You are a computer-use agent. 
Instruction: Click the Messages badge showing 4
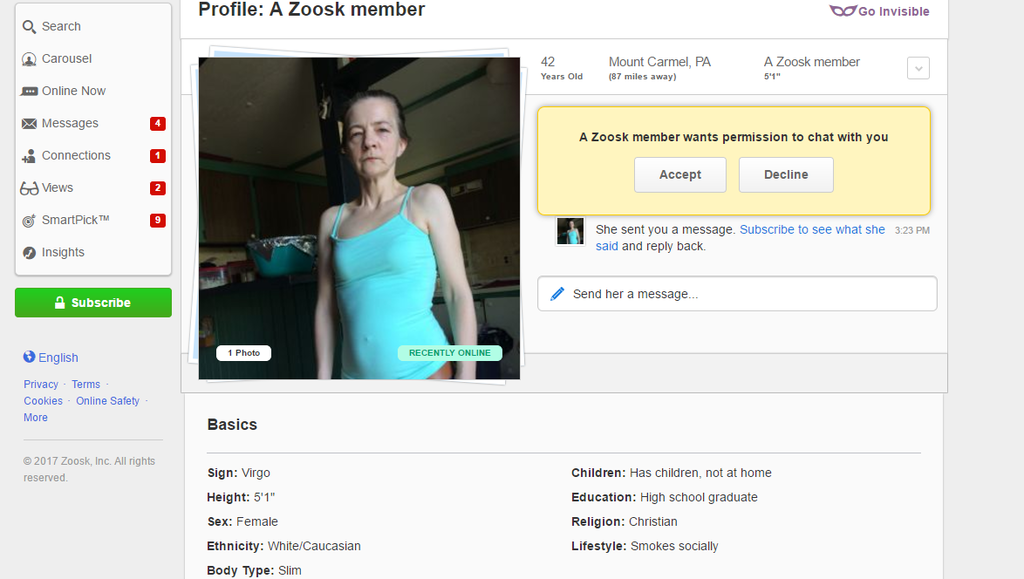pyautogui.click(x=157, y=123)
